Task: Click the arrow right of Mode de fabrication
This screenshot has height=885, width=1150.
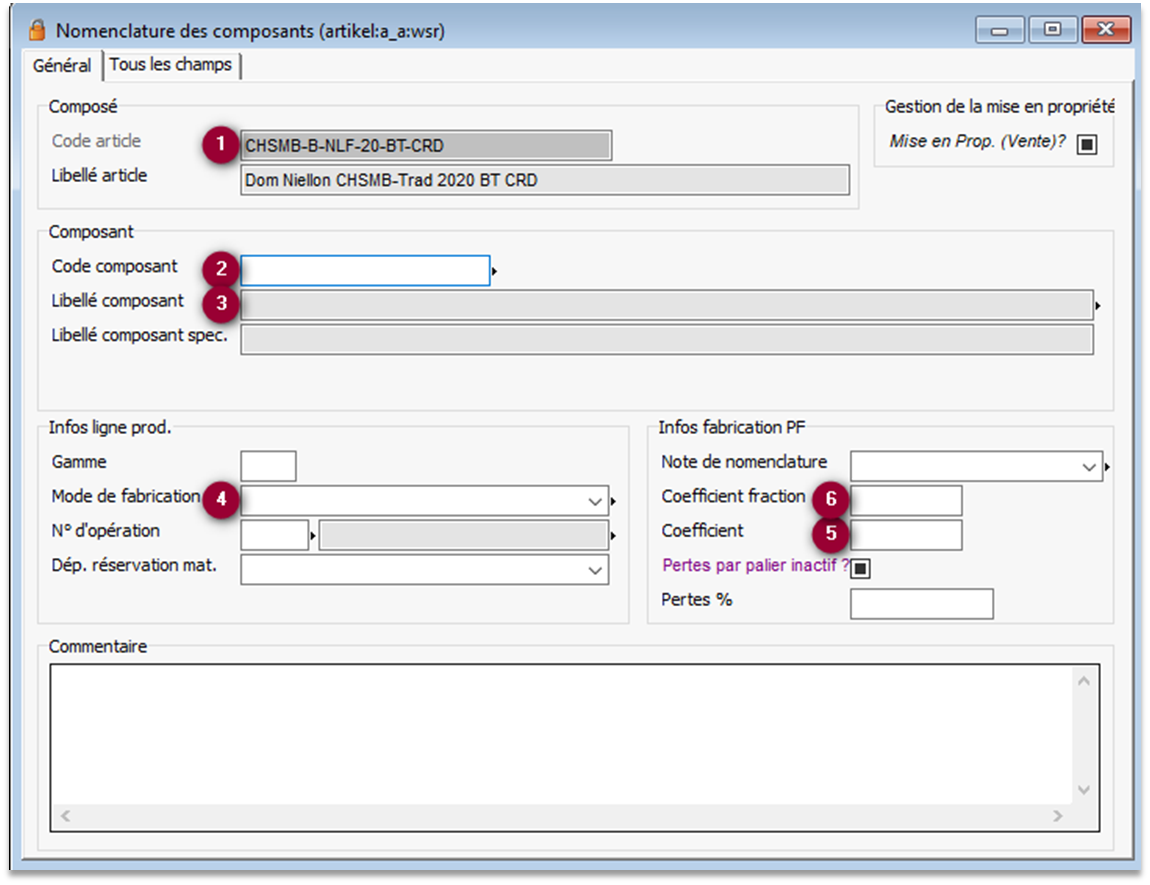Action: tap(614, 501)
